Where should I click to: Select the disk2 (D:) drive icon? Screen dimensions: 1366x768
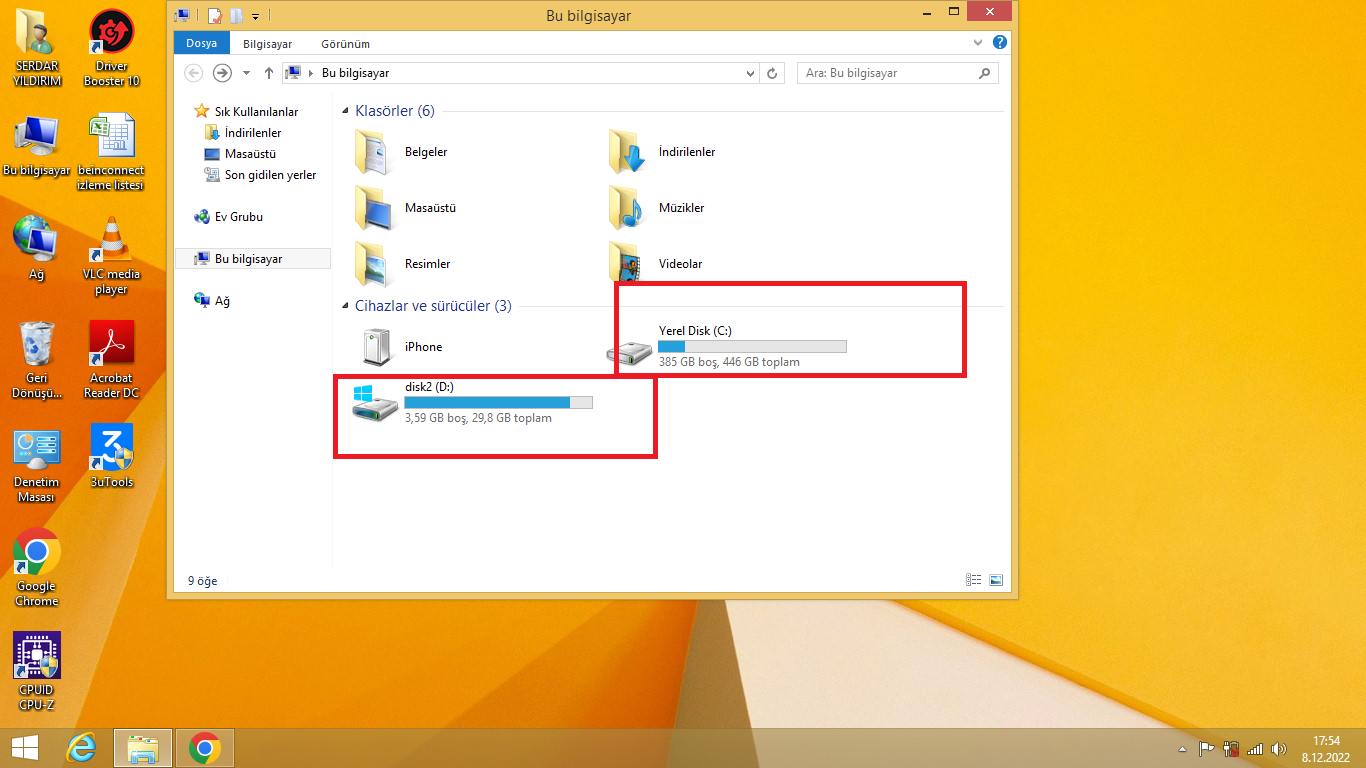point(376,402)
